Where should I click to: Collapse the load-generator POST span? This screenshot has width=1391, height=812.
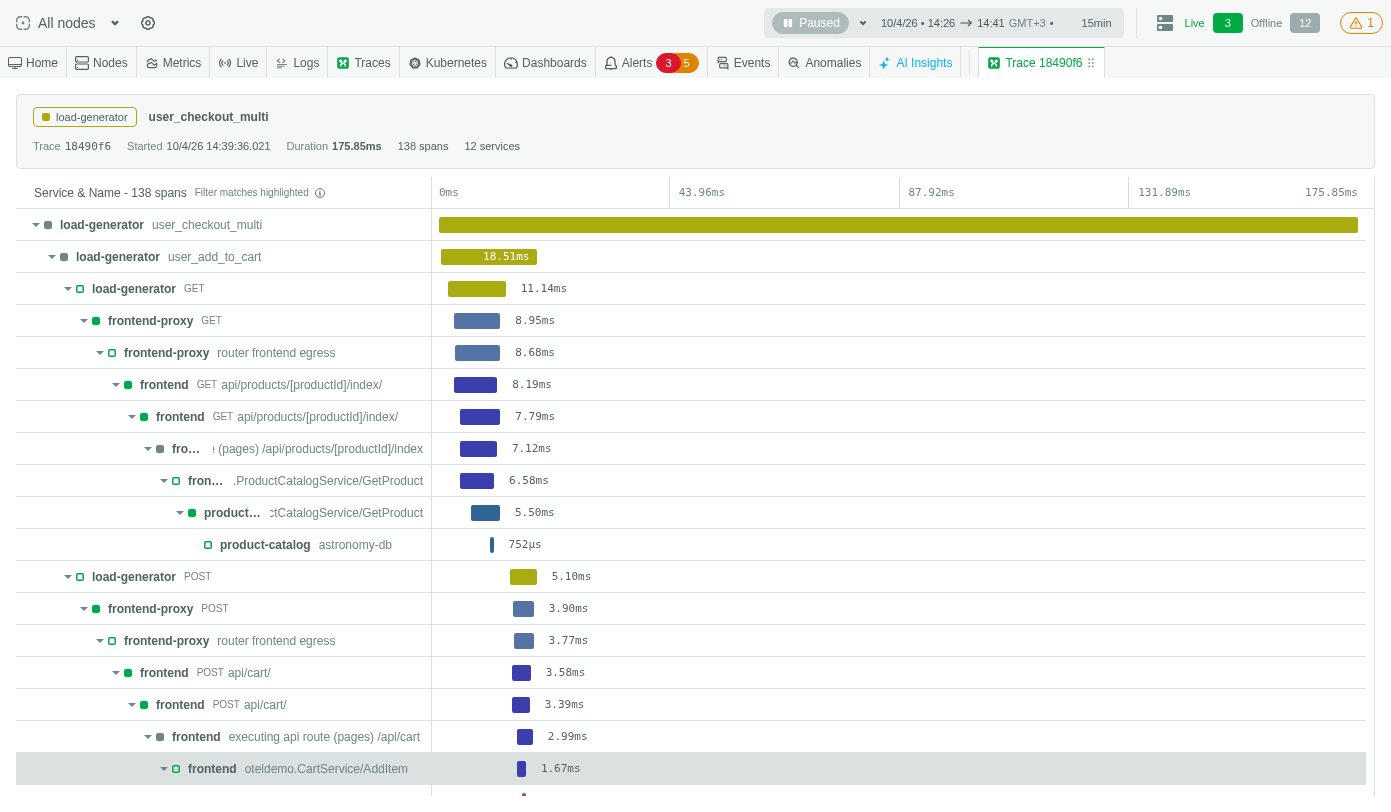pyautogui.click(x=68, y=577)
